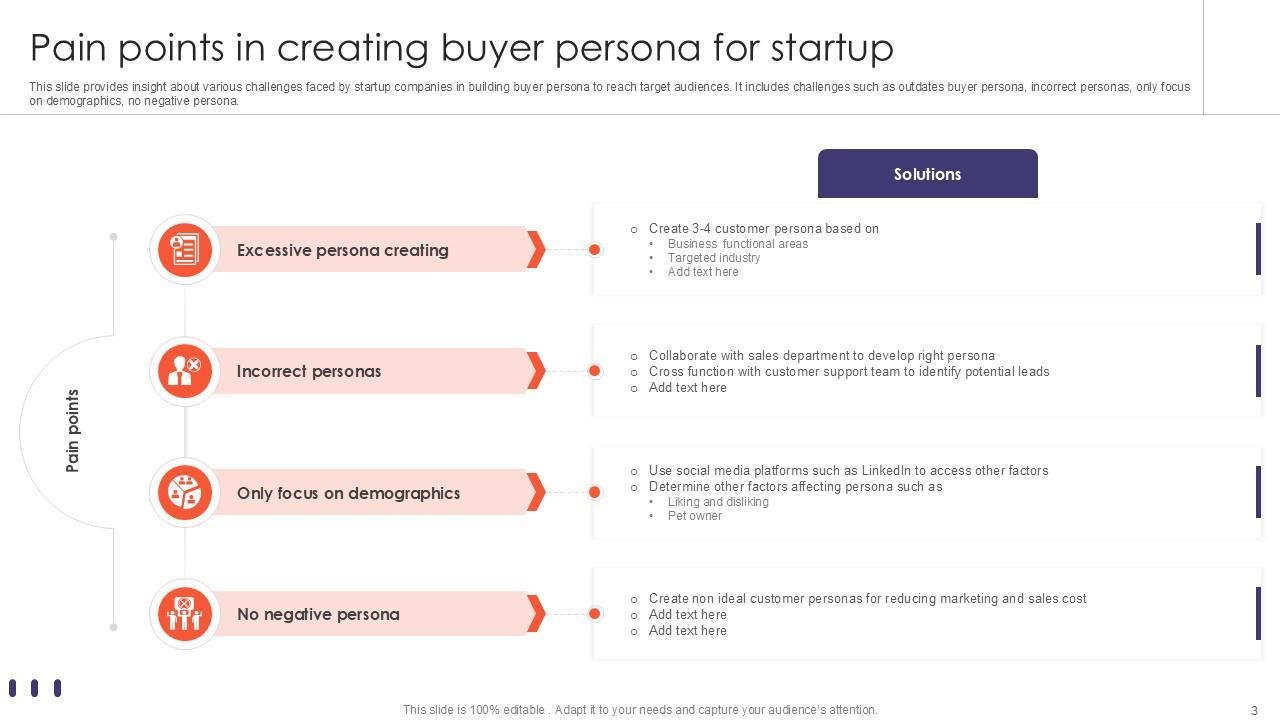Click the No negative persona protest icon

pyautogui.click(x=185, y=614)
